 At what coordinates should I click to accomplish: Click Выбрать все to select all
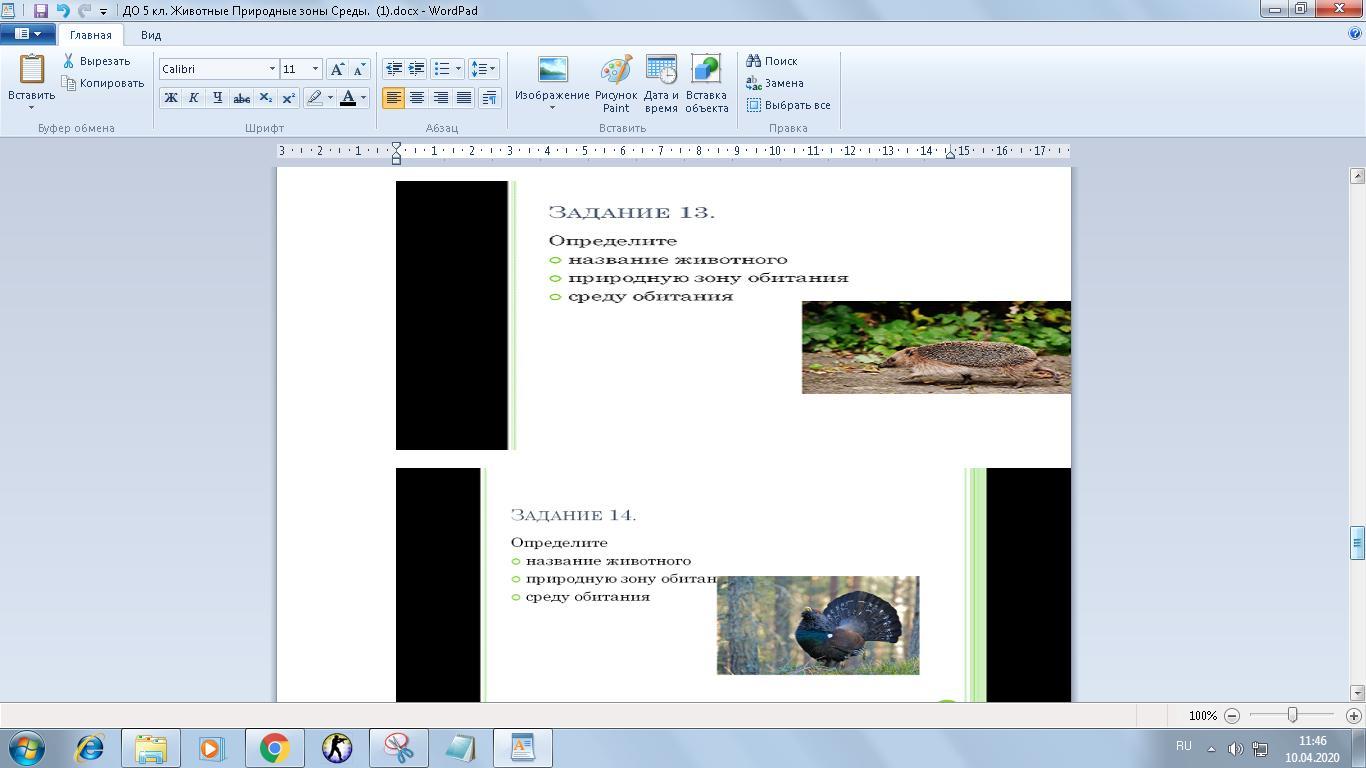[788, 105]
